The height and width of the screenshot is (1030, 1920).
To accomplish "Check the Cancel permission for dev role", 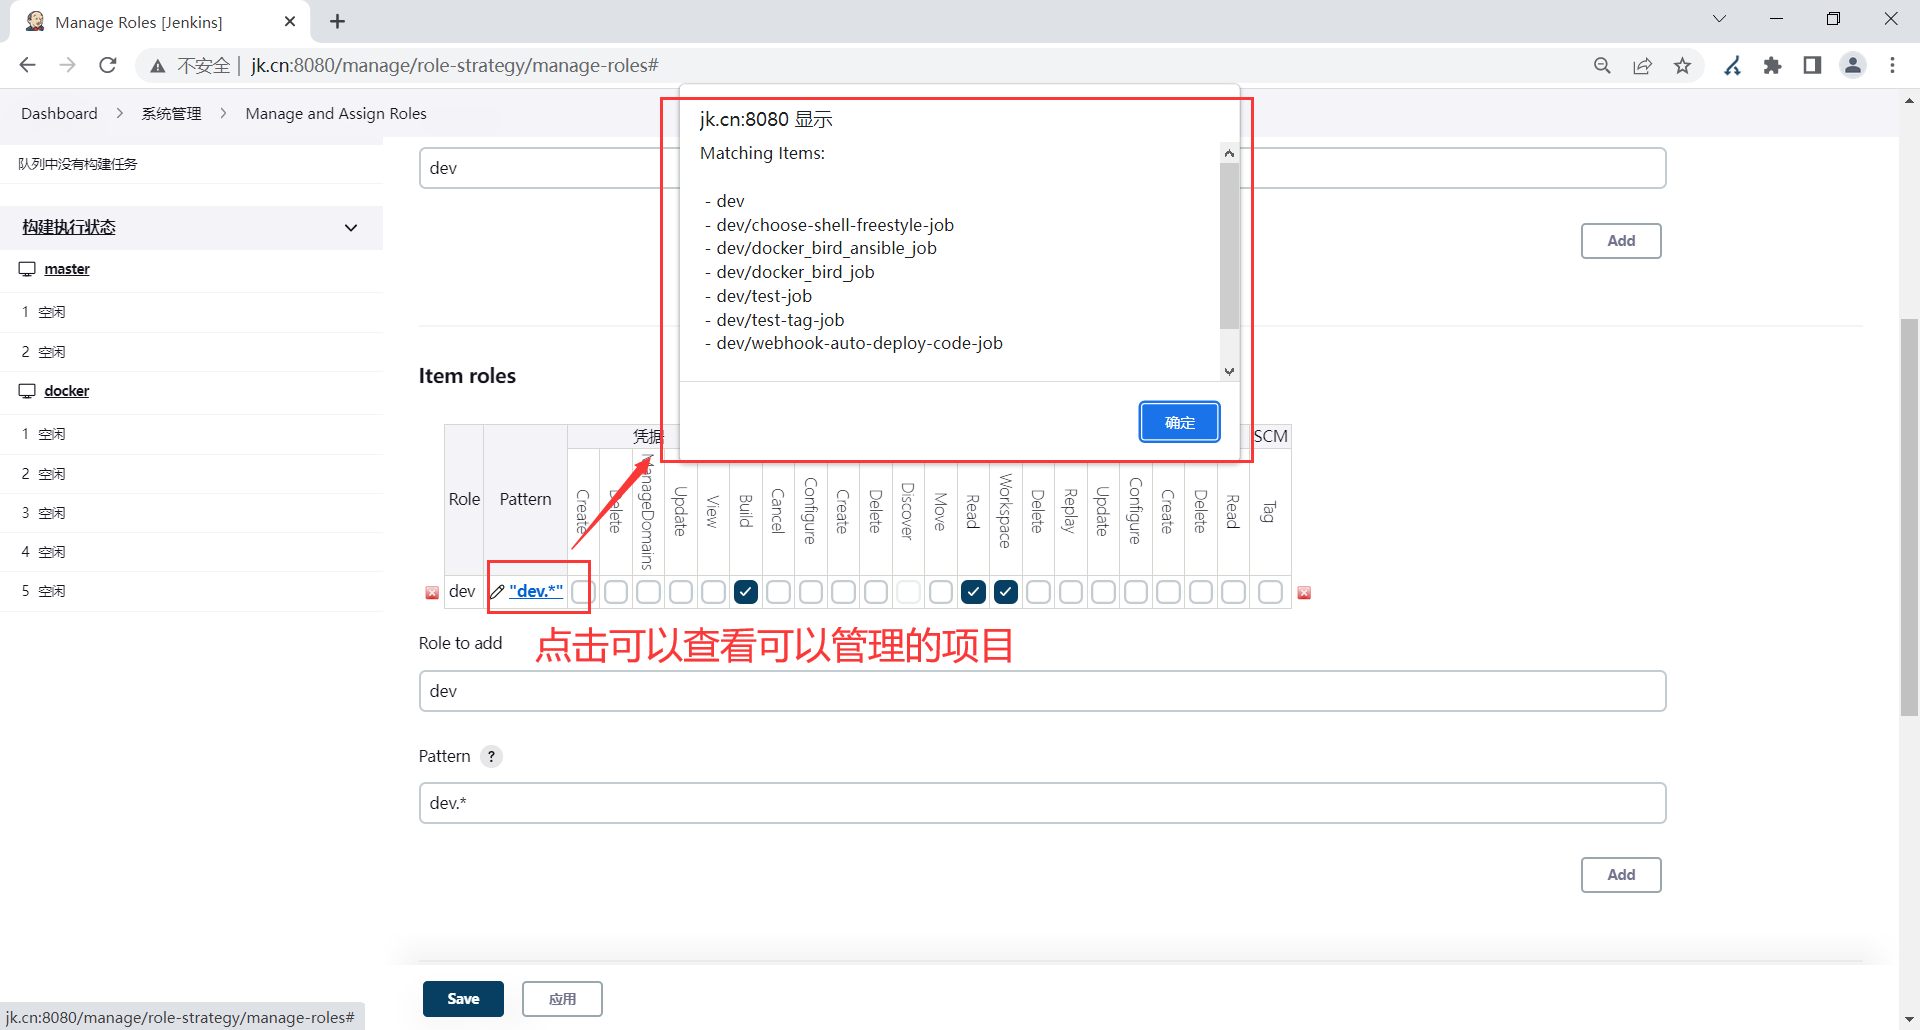I will point(778,592).
